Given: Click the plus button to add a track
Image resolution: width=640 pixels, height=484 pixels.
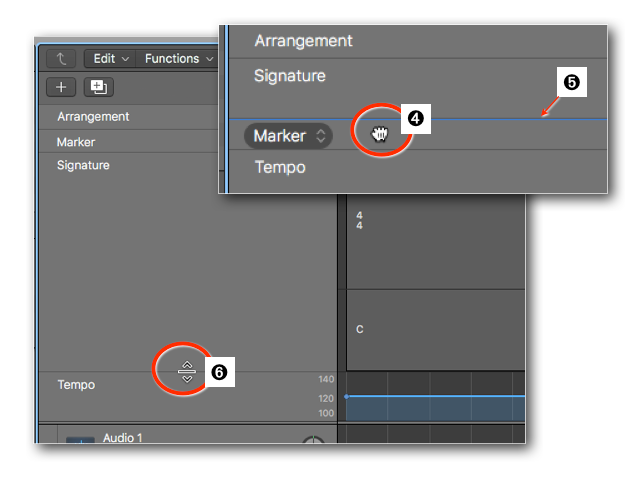Looking at the screenshot, I should click(61, 87).
